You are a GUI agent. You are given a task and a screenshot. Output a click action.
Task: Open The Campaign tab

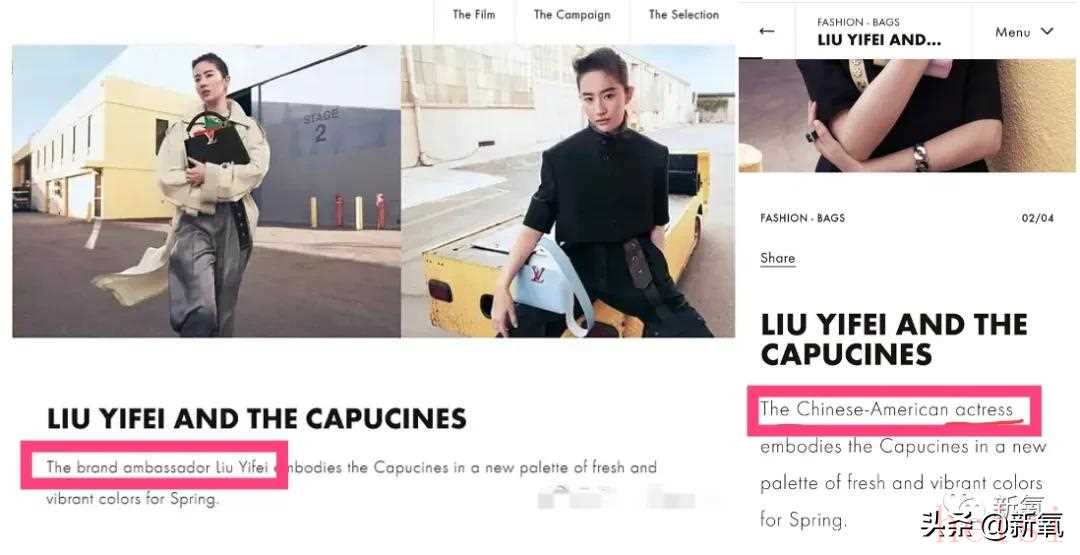click(x=572, y=14)
